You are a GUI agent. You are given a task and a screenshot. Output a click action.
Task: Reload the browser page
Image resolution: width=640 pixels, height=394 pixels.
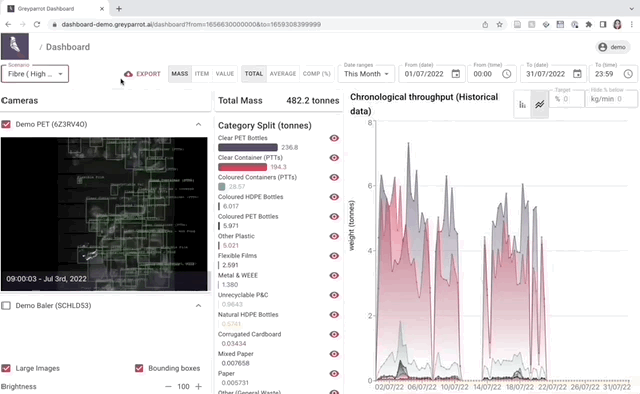(37, 24)
